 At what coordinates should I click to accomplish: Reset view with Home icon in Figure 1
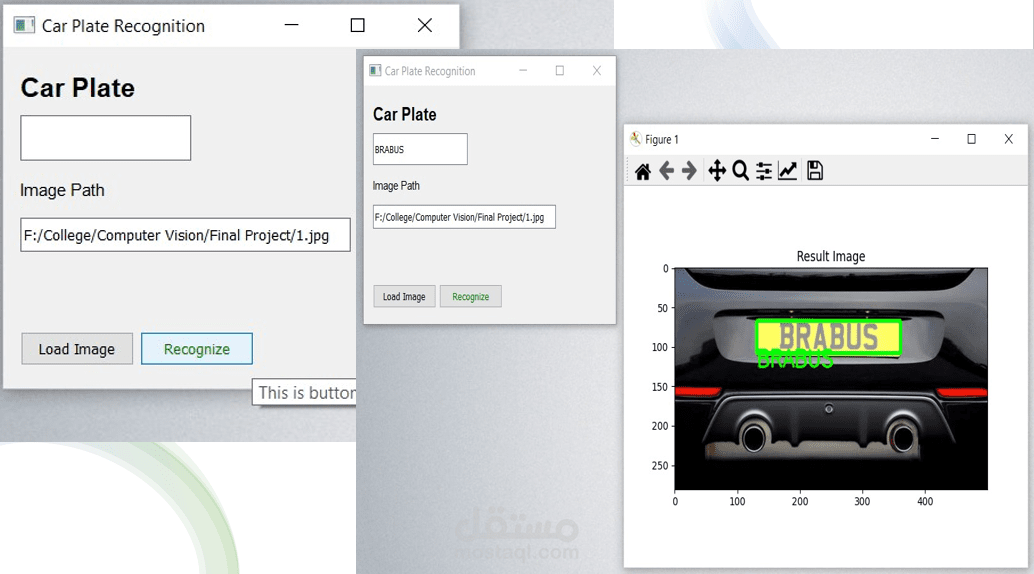click(643, 172)
